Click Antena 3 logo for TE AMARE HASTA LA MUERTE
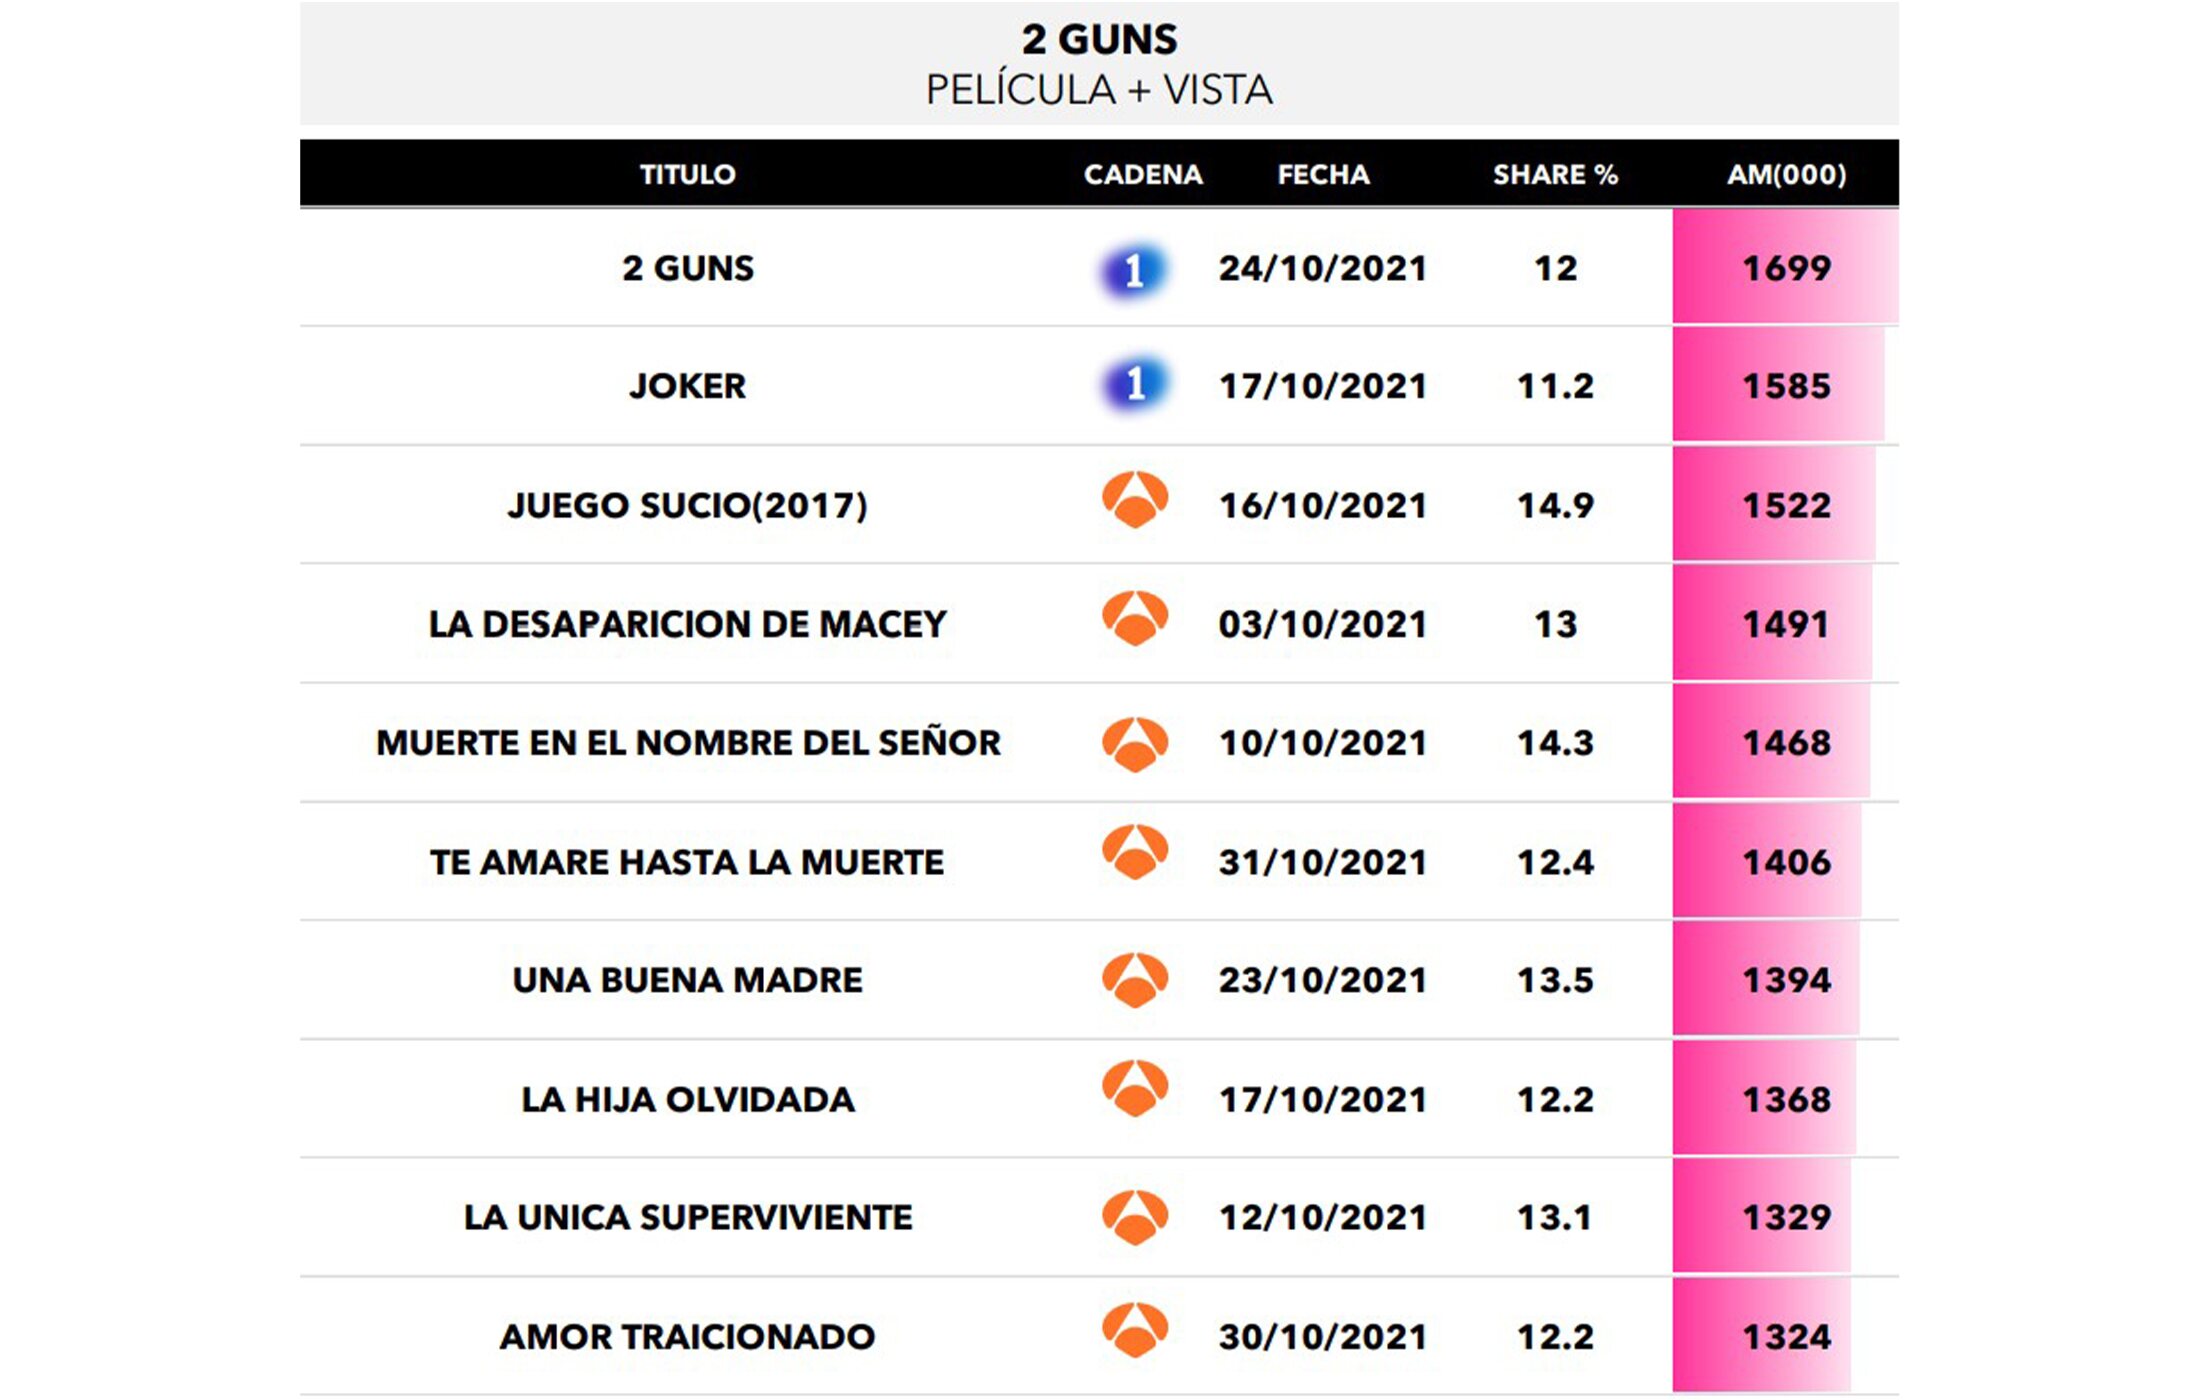Image resolution: width=2200 pixels, height=1400 pixels. click(x=1135, y=852)
